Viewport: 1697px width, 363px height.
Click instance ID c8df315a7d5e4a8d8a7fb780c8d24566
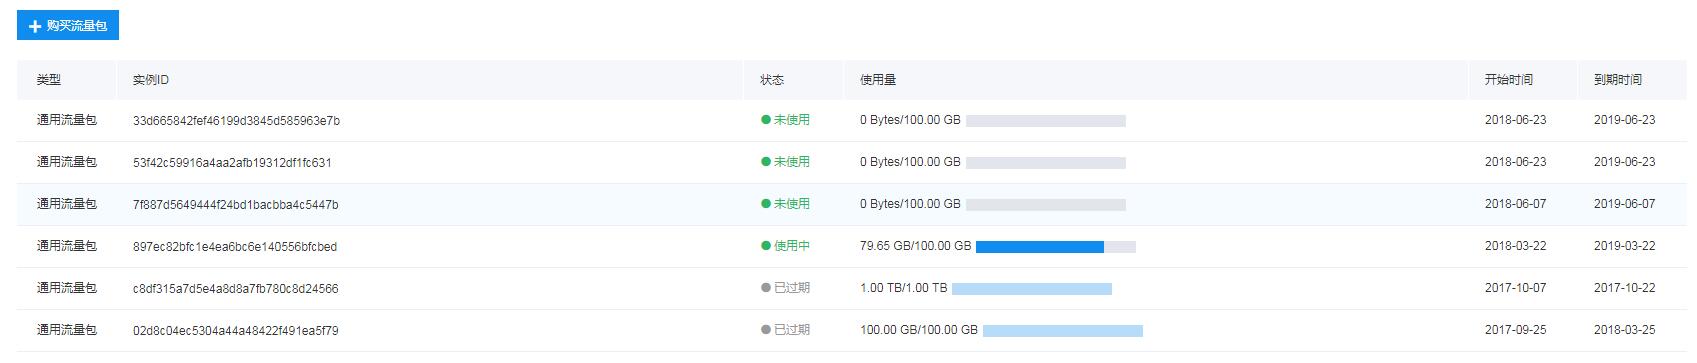click(236, 289)
